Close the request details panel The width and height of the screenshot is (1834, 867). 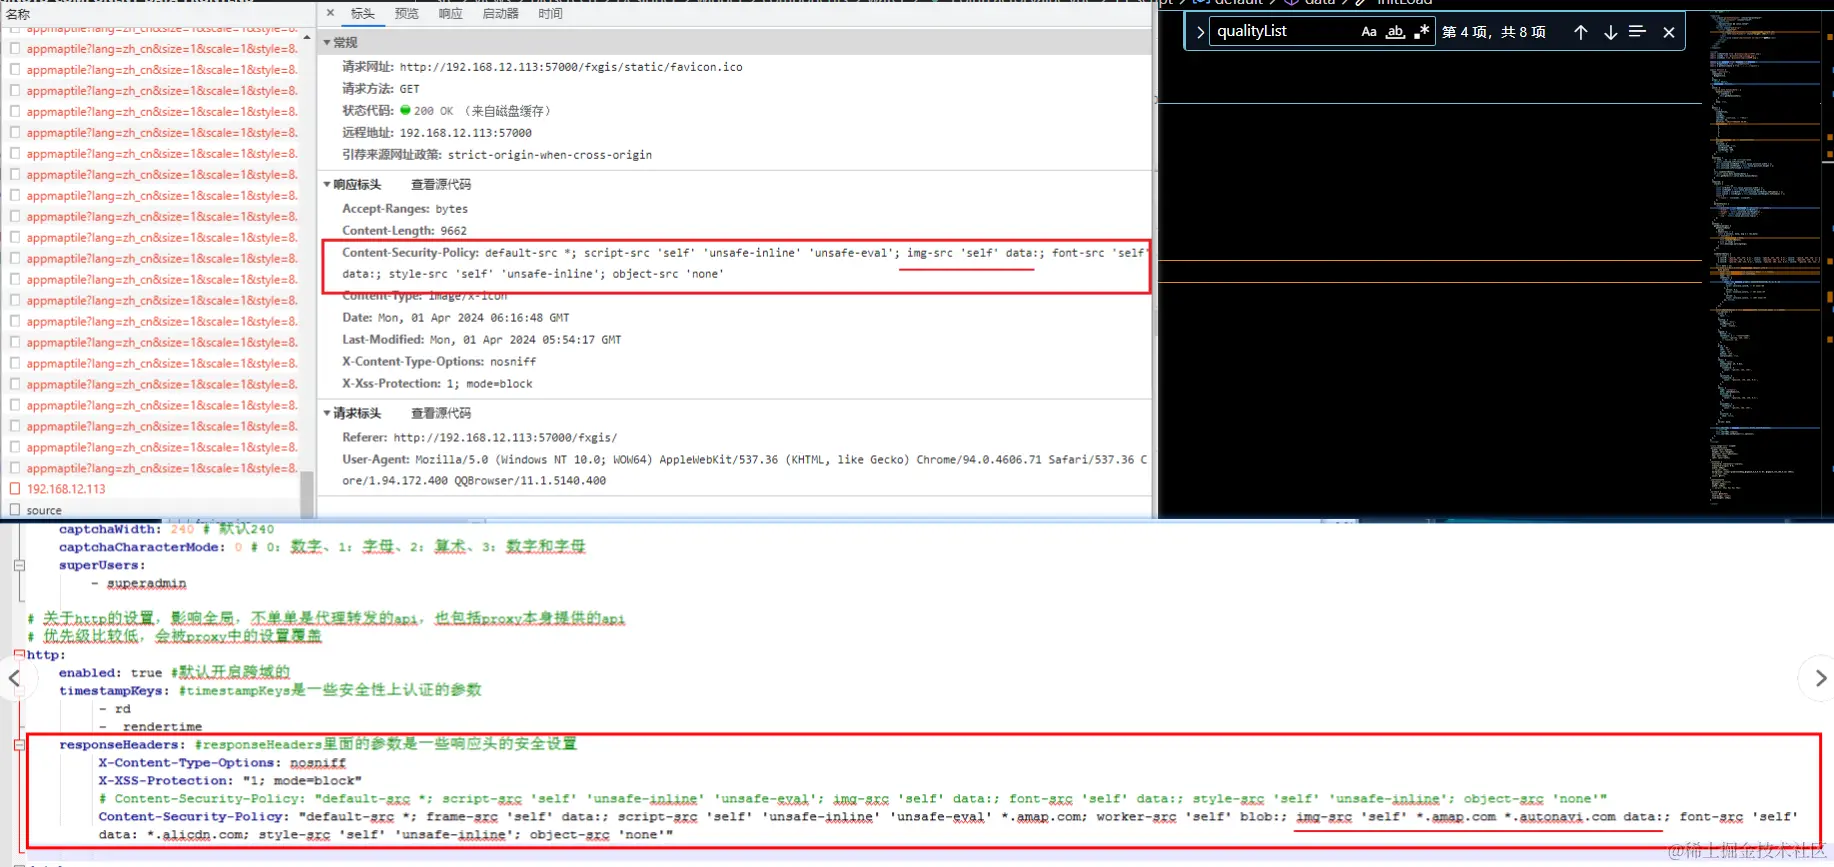[331, 13]
